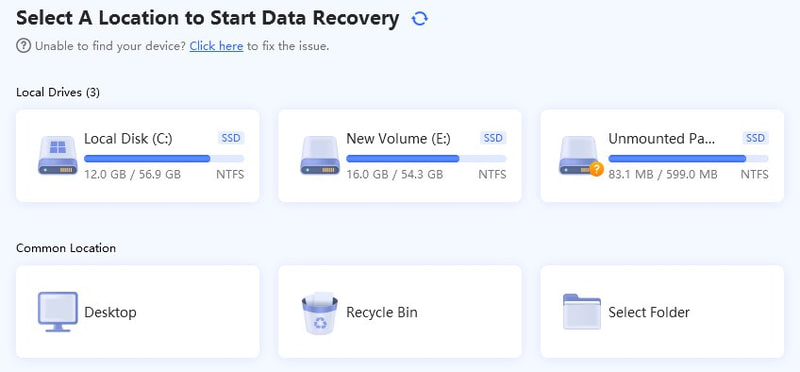800x372 pixels.
Task: Click the SSD badge on Local Disk (C:)
Action: pos(231,138)
